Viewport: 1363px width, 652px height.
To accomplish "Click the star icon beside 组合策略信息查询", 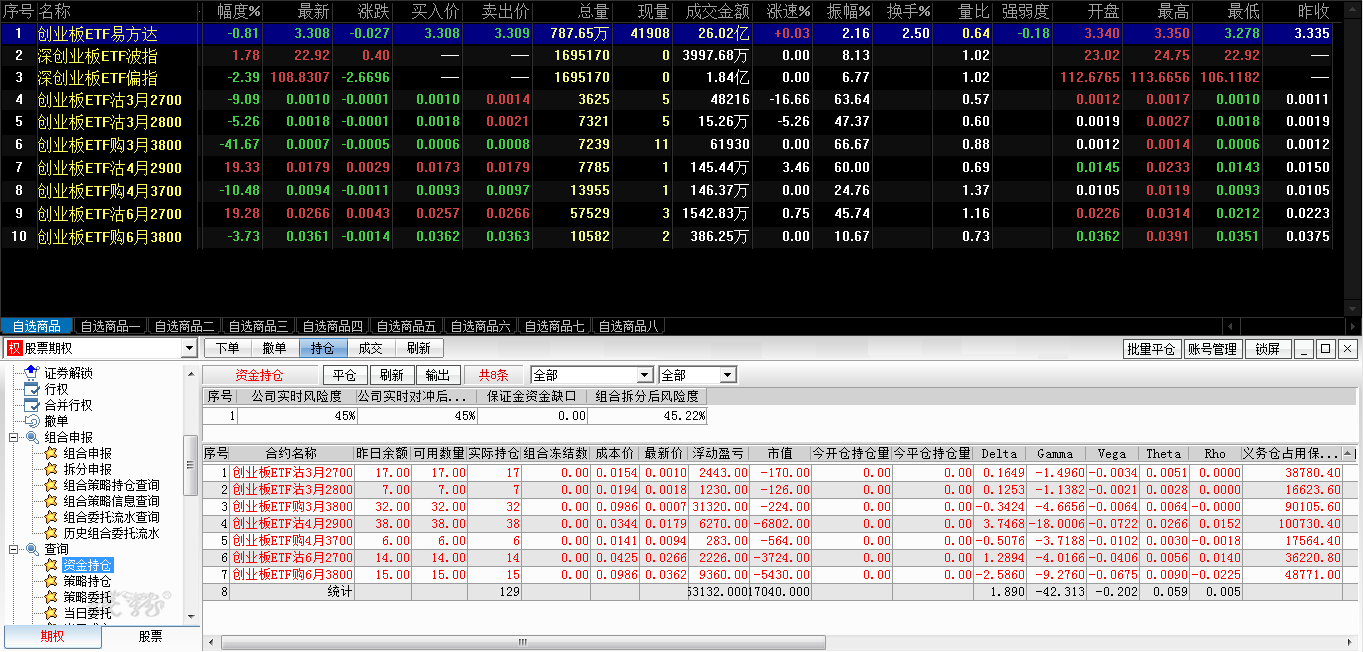I will coord(51,501).
